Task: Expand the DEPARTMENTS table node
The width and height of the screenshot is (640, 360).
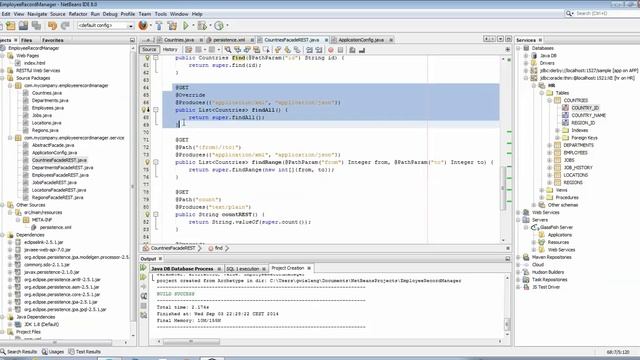Action: tap(549, 145)
